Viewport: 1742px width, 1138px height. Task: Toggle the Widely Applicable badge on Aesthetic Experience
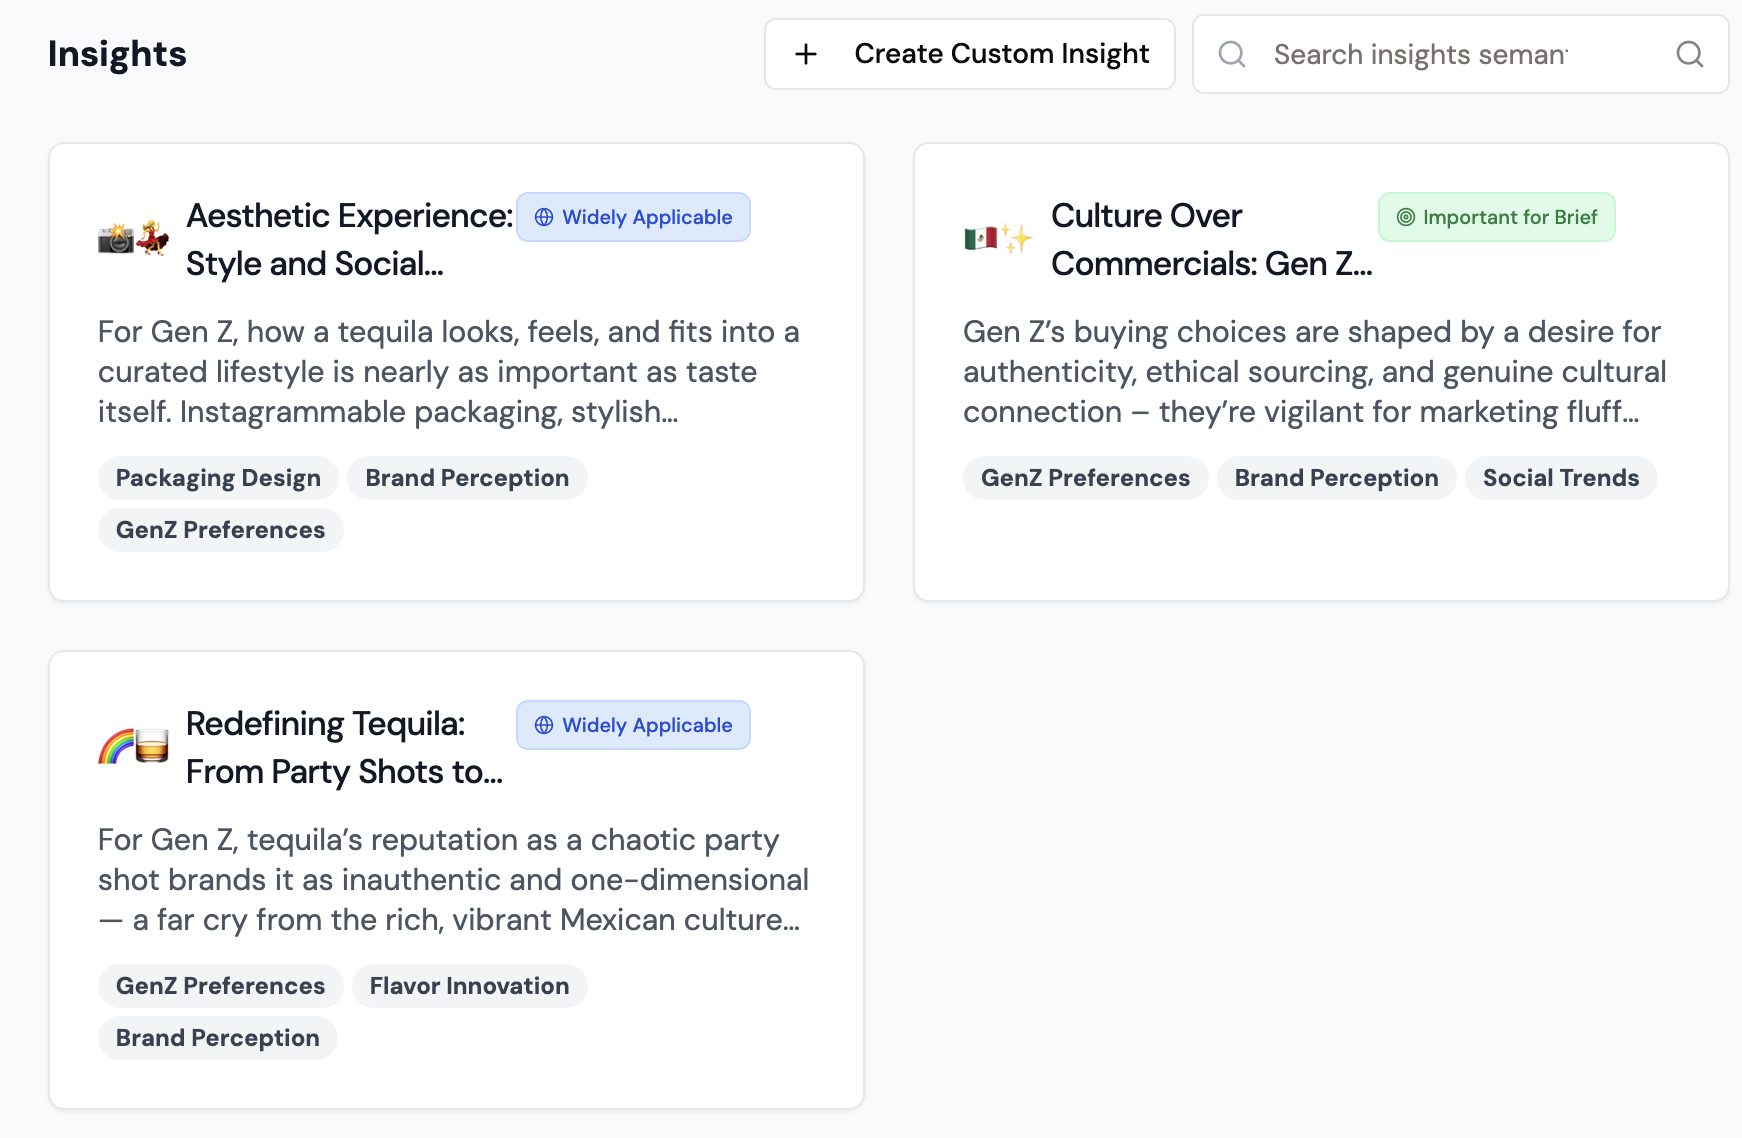click(x=633, y=216)
